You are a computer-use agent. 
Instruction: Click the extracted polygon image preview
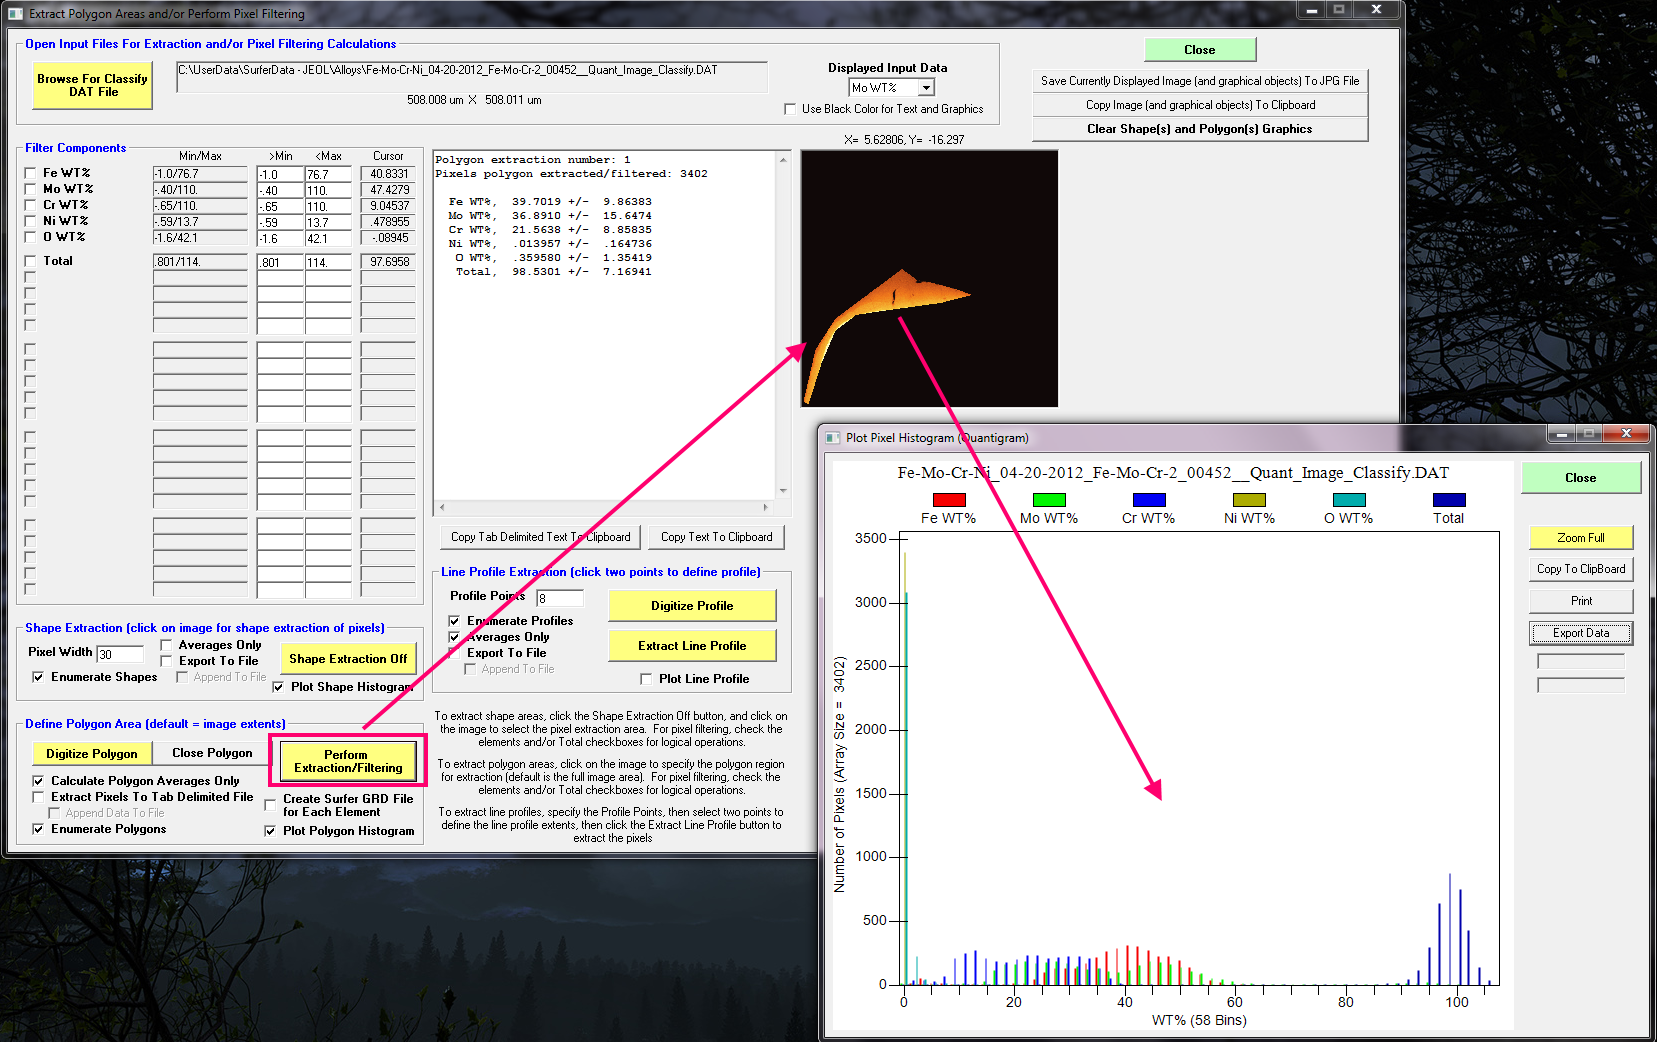click(929, 279)
